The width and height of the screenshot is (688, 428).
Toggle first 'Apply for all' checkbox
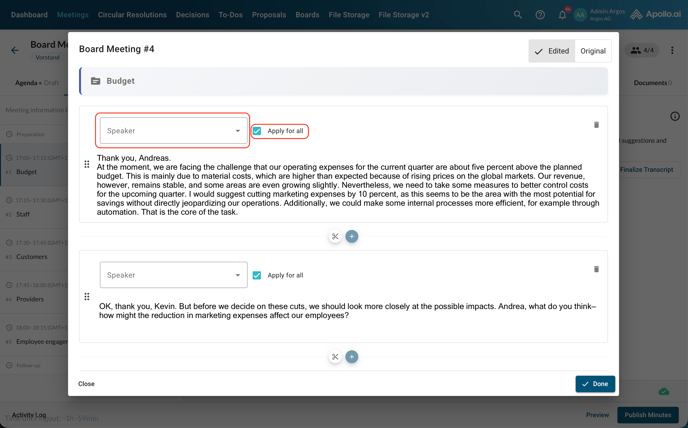click(x=257, y=131)
